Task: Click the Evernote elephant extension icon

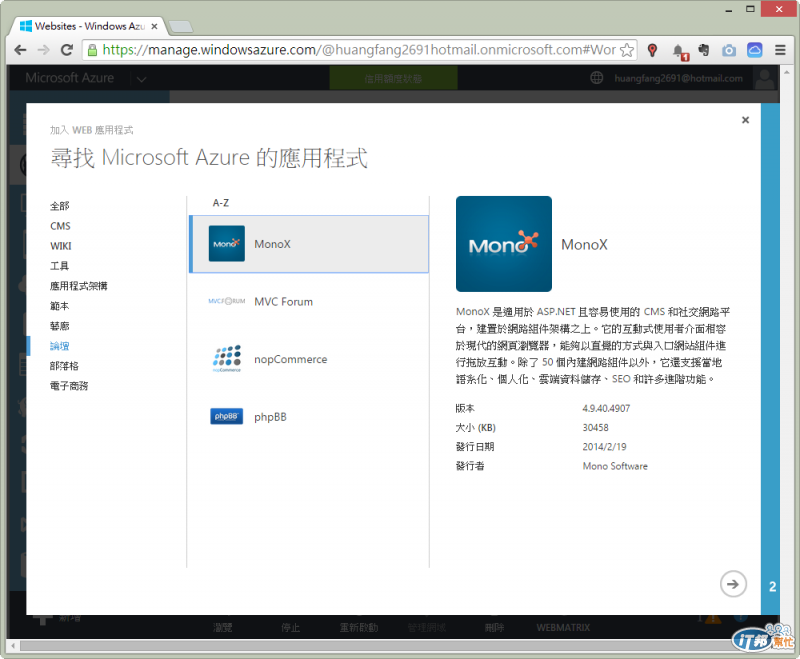Action: point(704,50)
